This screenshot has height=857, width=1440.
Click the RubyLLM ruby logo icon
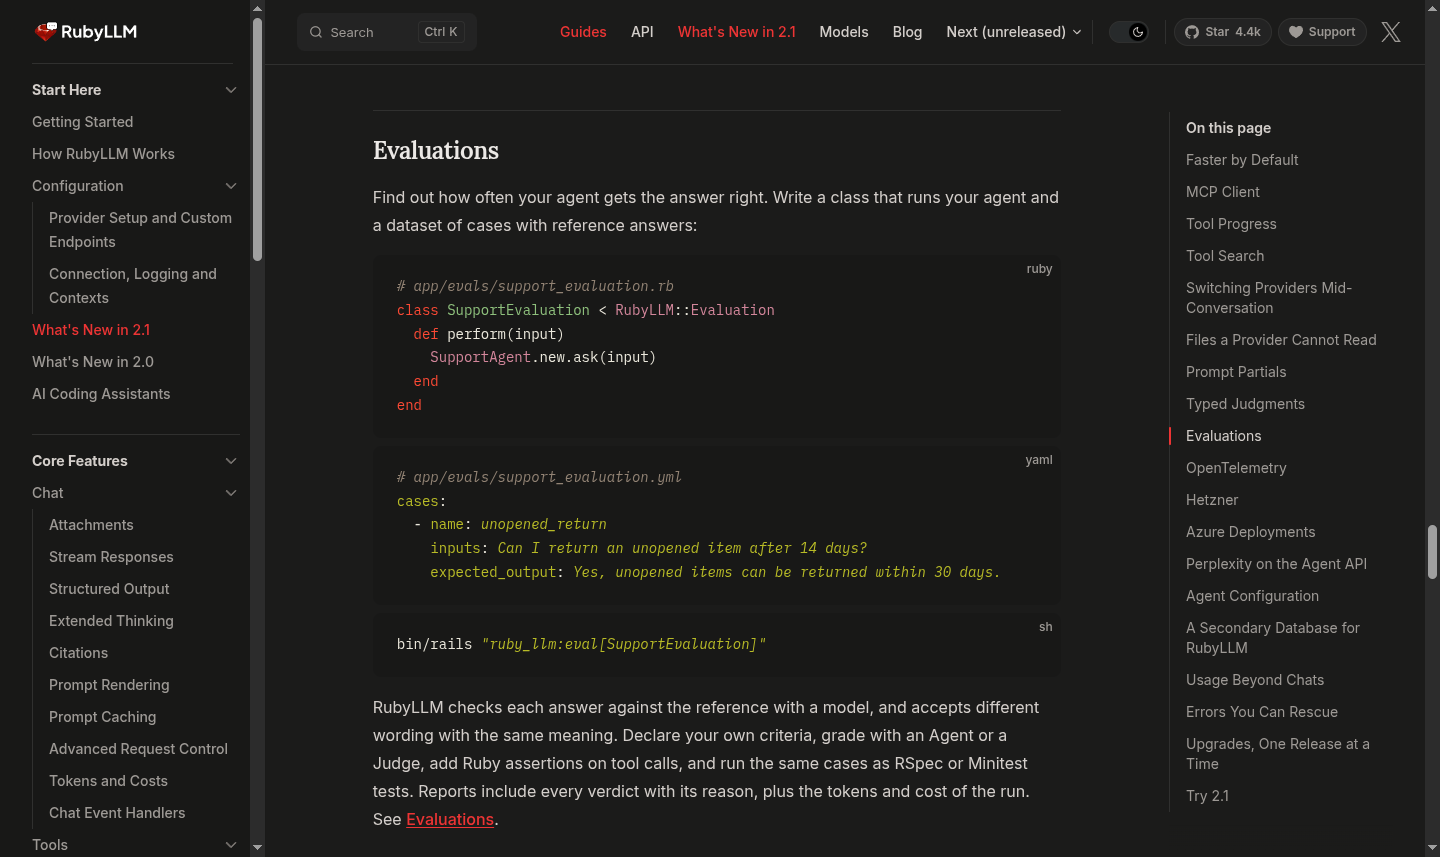(46, 32)
